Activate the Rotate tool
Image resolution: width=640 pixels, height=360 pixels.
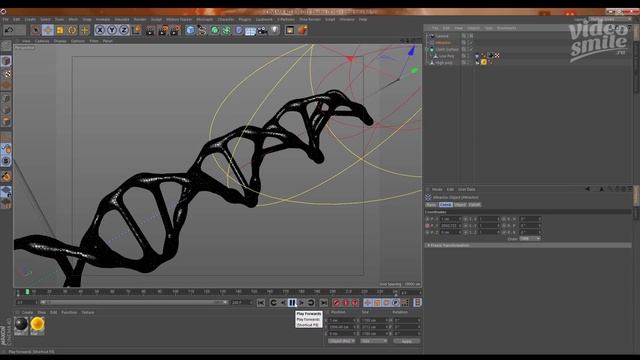[72, 30]
